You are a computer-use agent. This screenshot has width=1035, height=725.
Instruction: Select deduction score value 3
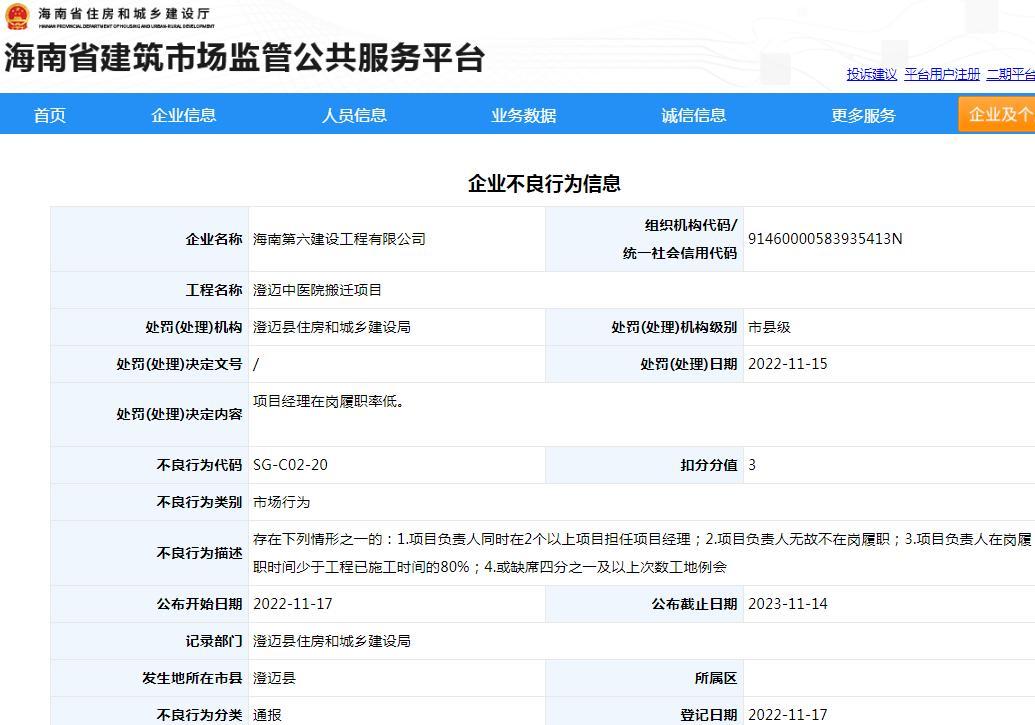tap(752, 465)
